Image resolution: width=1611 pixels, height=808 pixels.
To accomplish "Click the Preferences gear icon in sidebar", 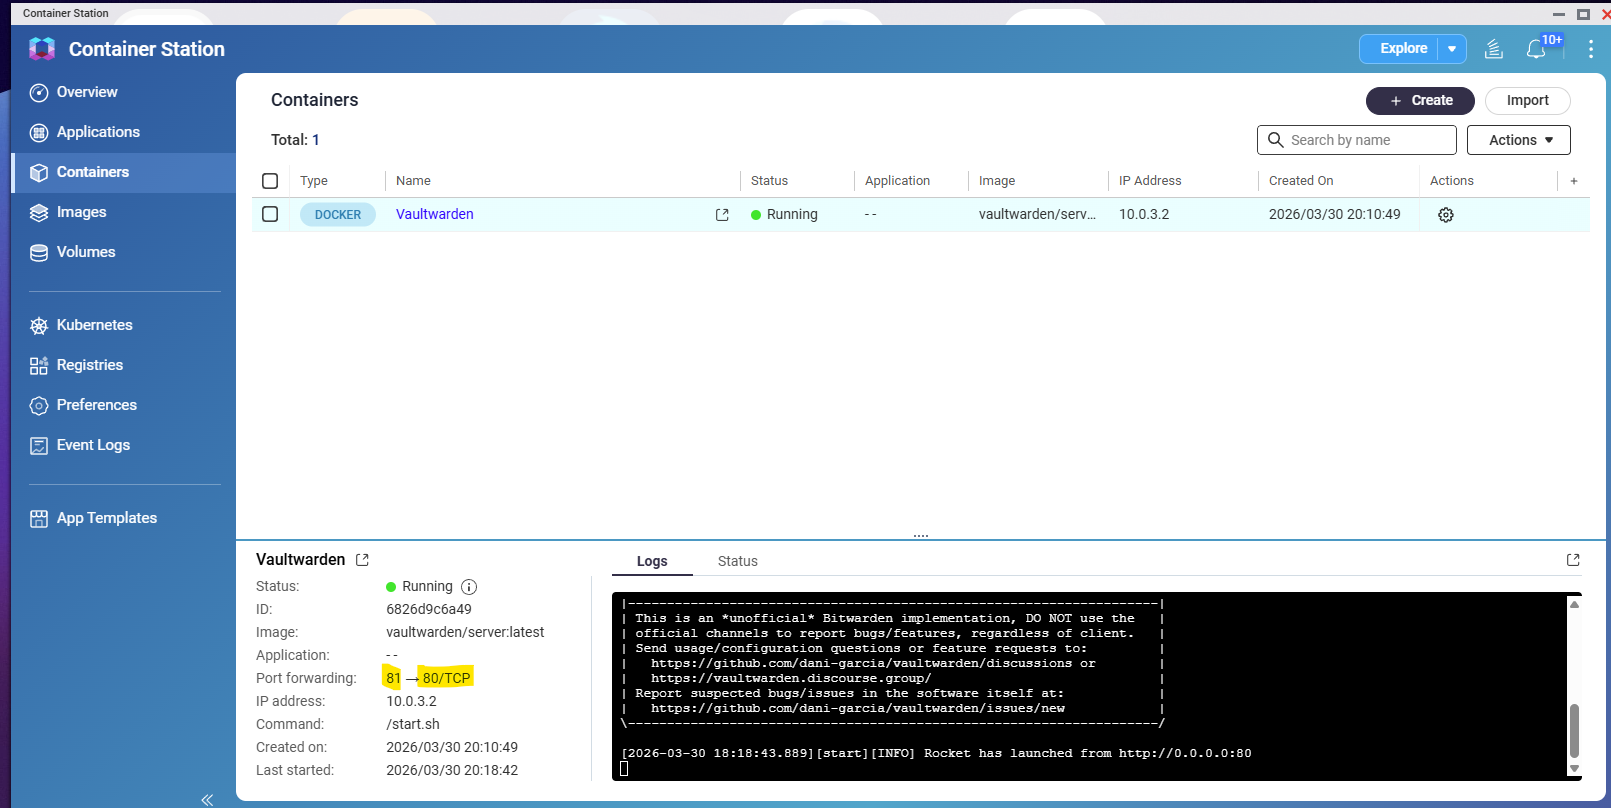I will pos(39,406).
